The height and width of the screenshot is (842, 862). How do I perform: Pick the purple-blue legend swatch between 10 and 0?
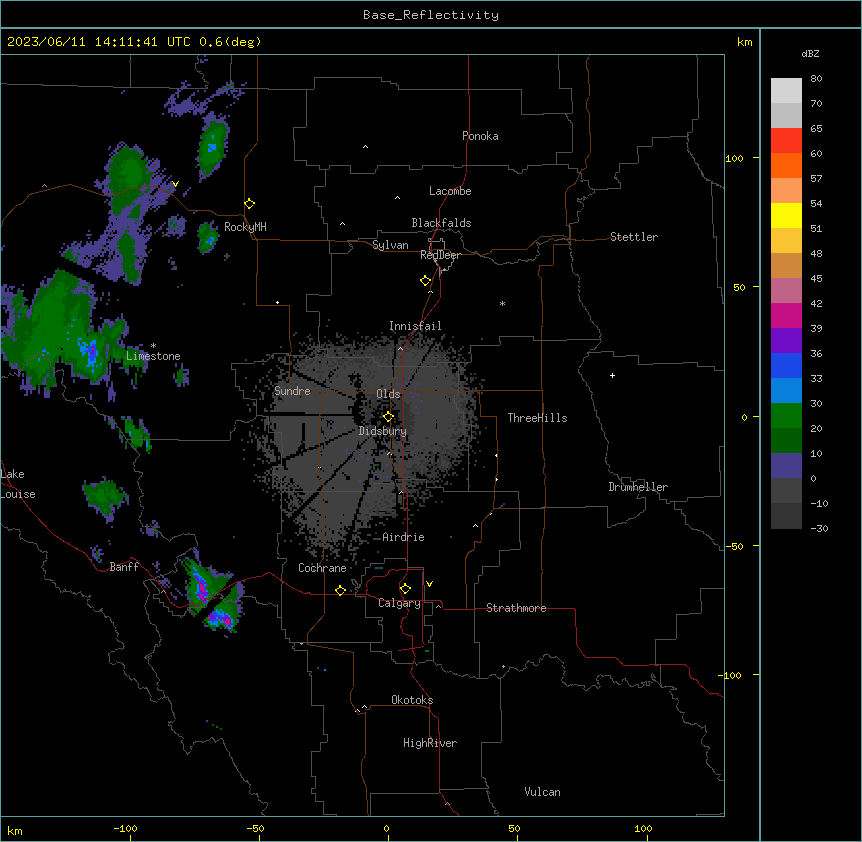click(x=786, y=466)
